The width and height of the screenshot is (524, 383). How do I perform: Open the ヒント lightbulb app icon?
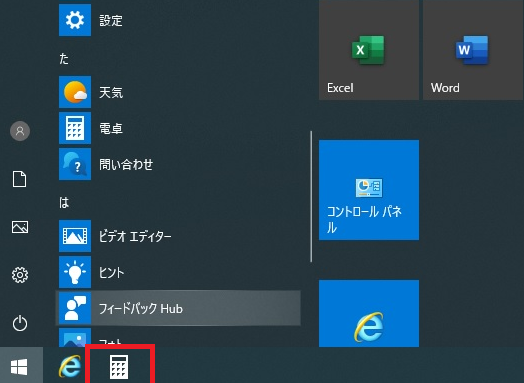[x=75, y=272]
